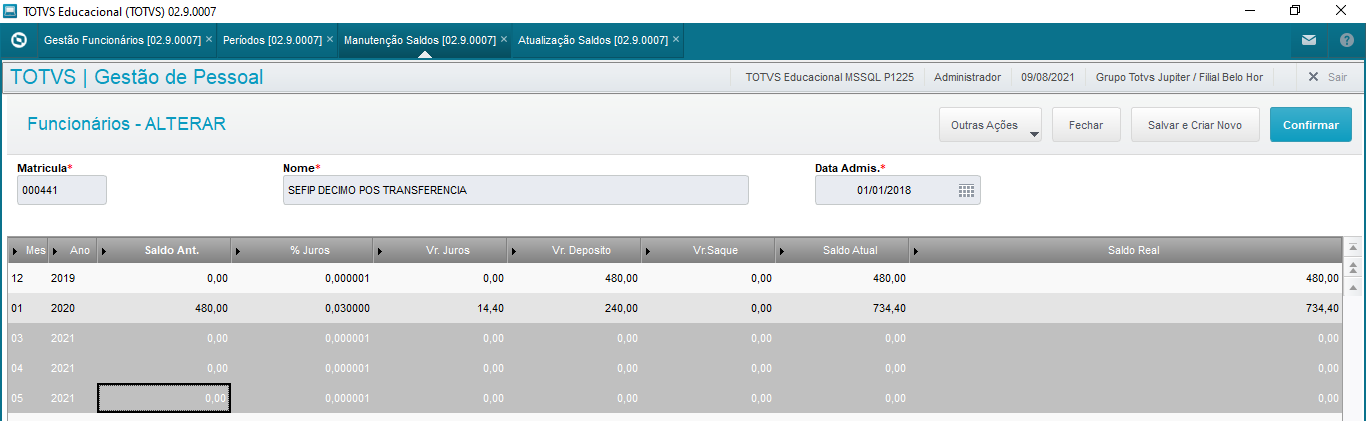The height and width of the screenshot is (421, 1366).
Task: Click the single up arrow scroll button
Action: point(1354,286)
